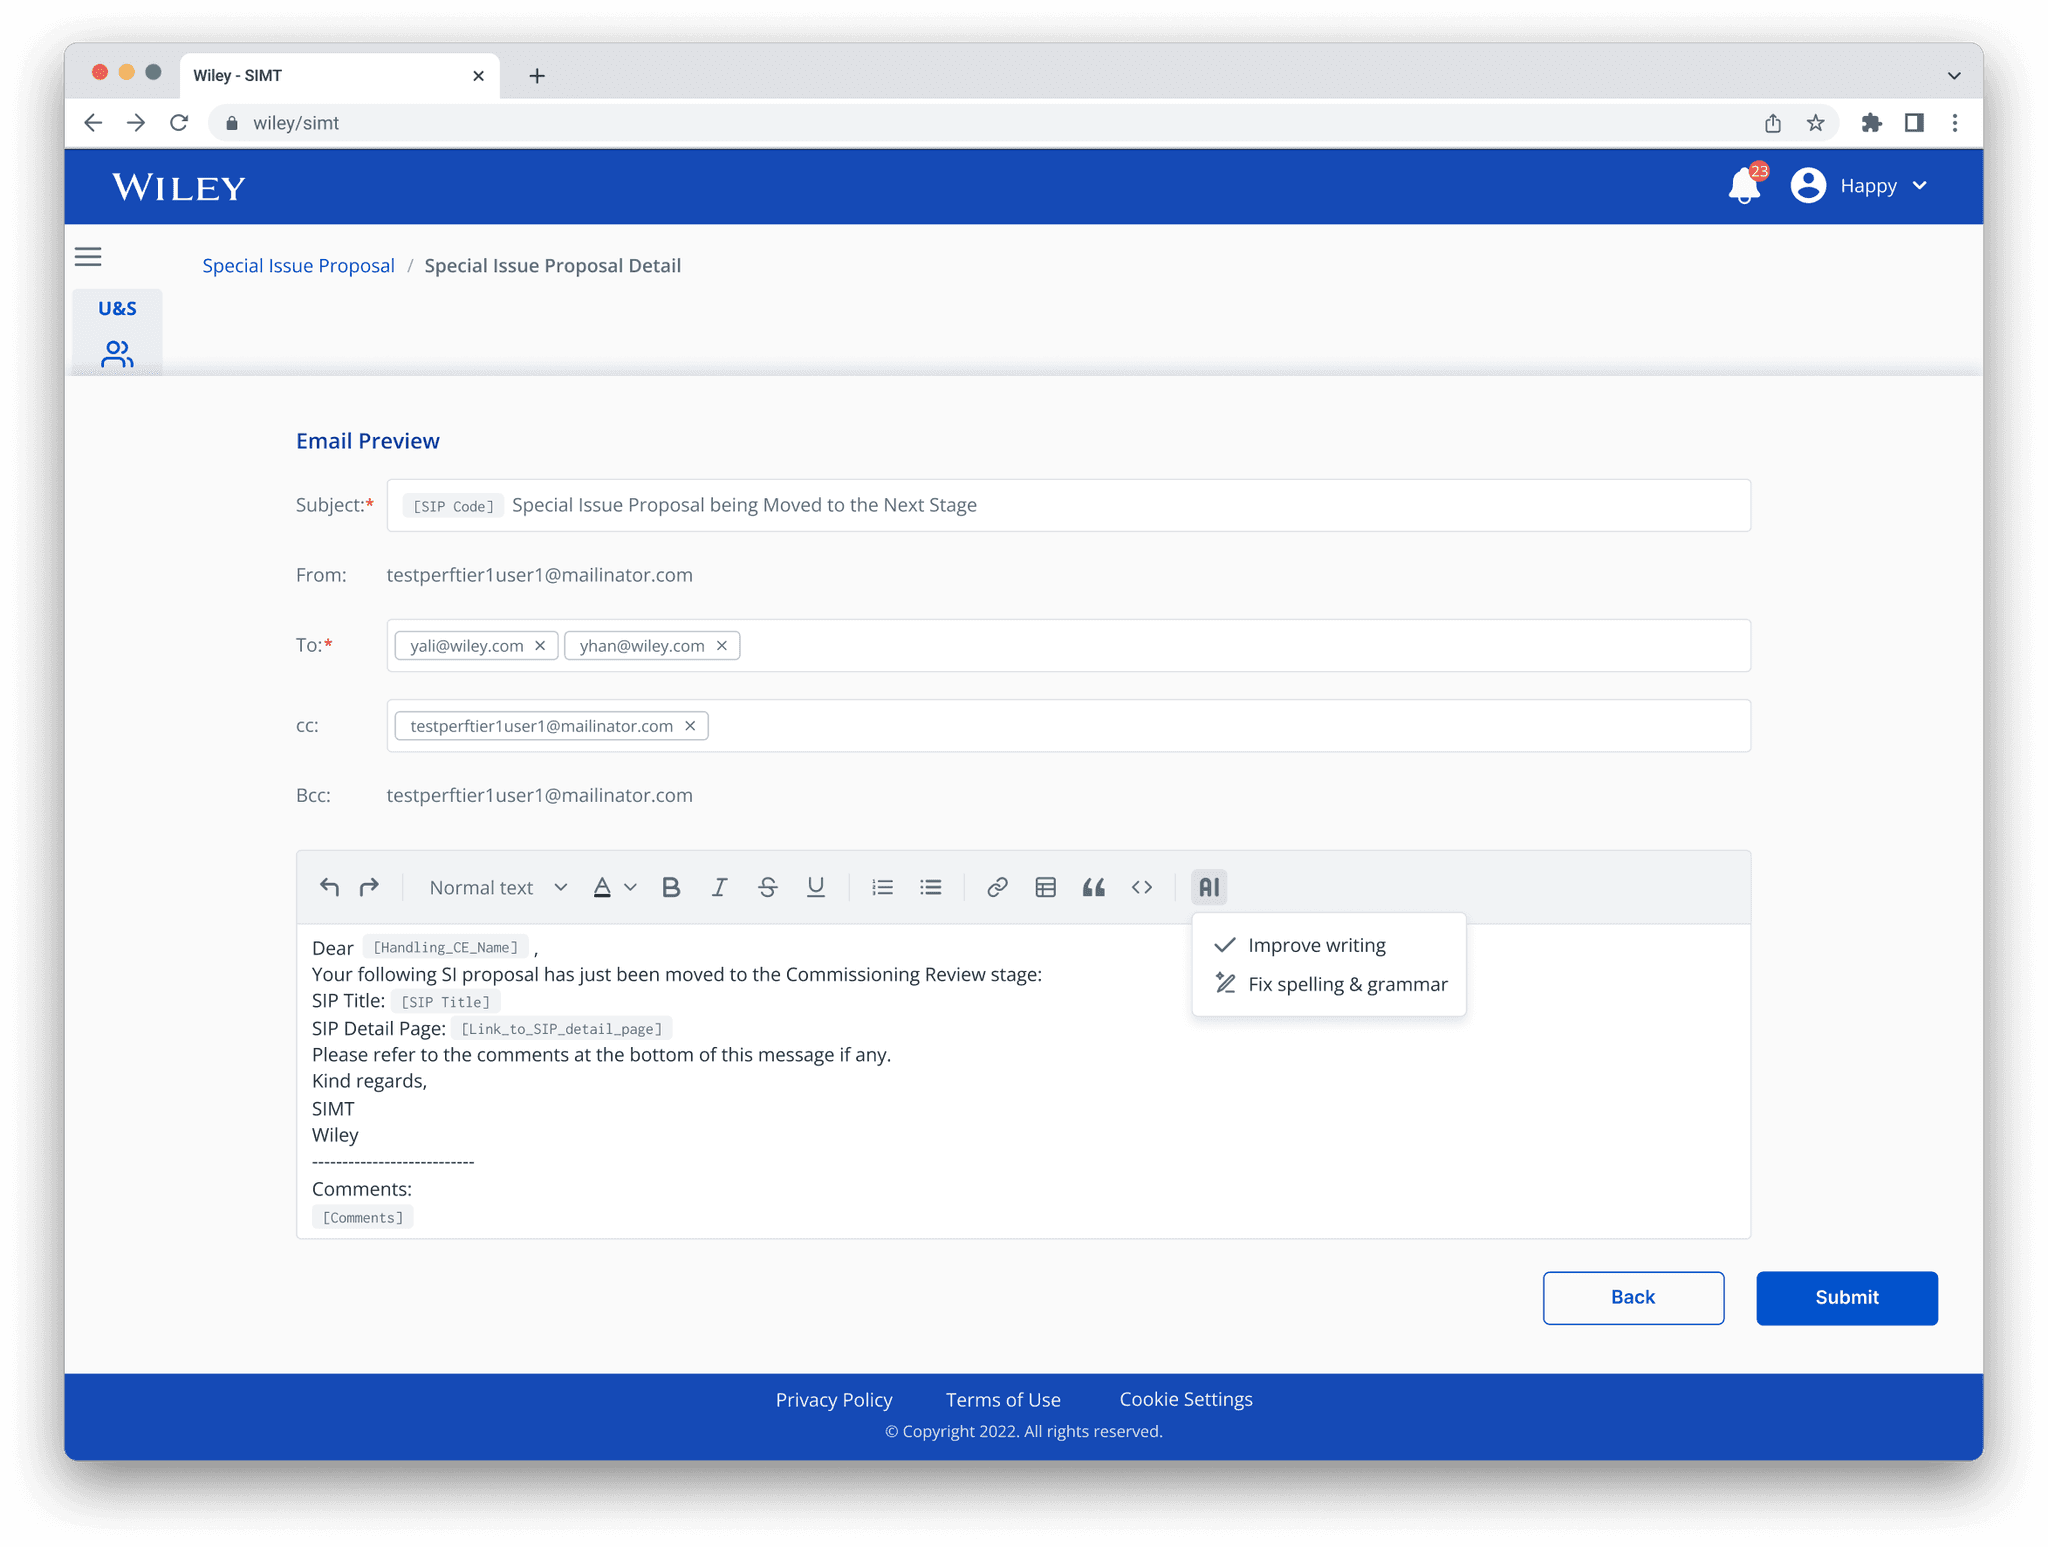Viewport: 2048px width, 1547px height.
Task: Go to the Special Issue Proposal breadcrumb link
Action: [x=298, y=266]
